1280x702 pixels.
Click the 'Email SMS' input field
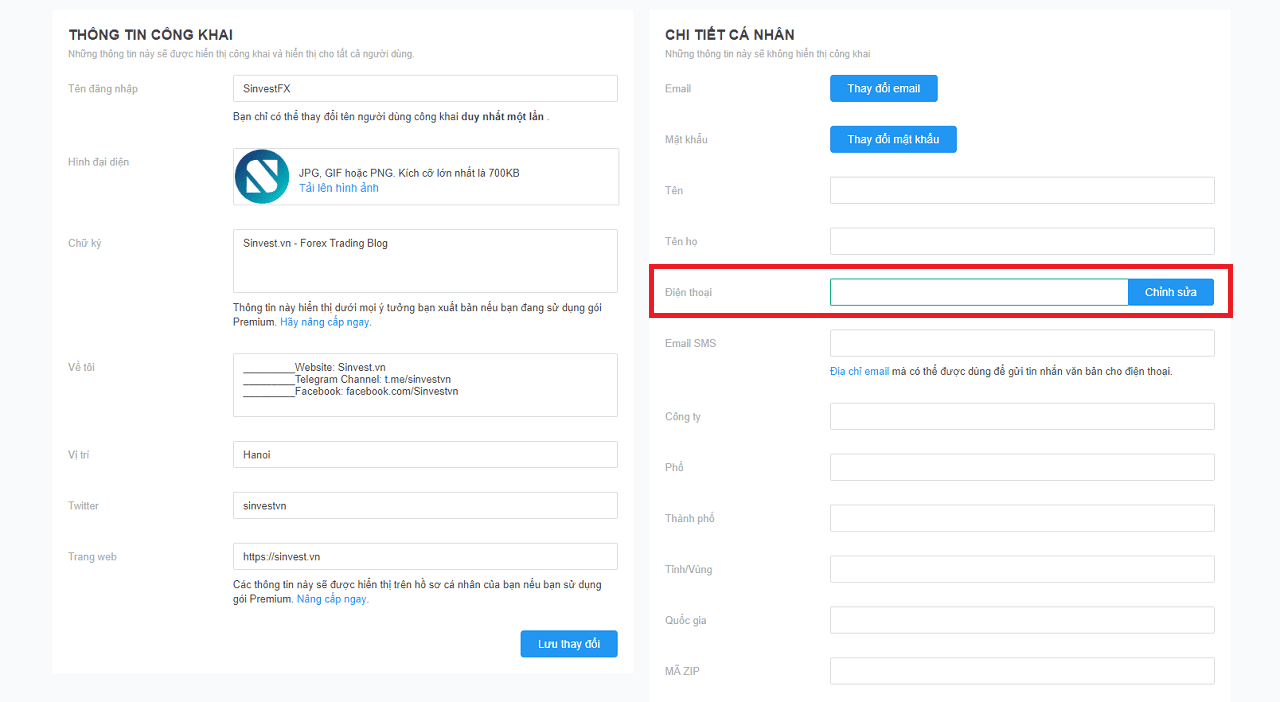1022,344
